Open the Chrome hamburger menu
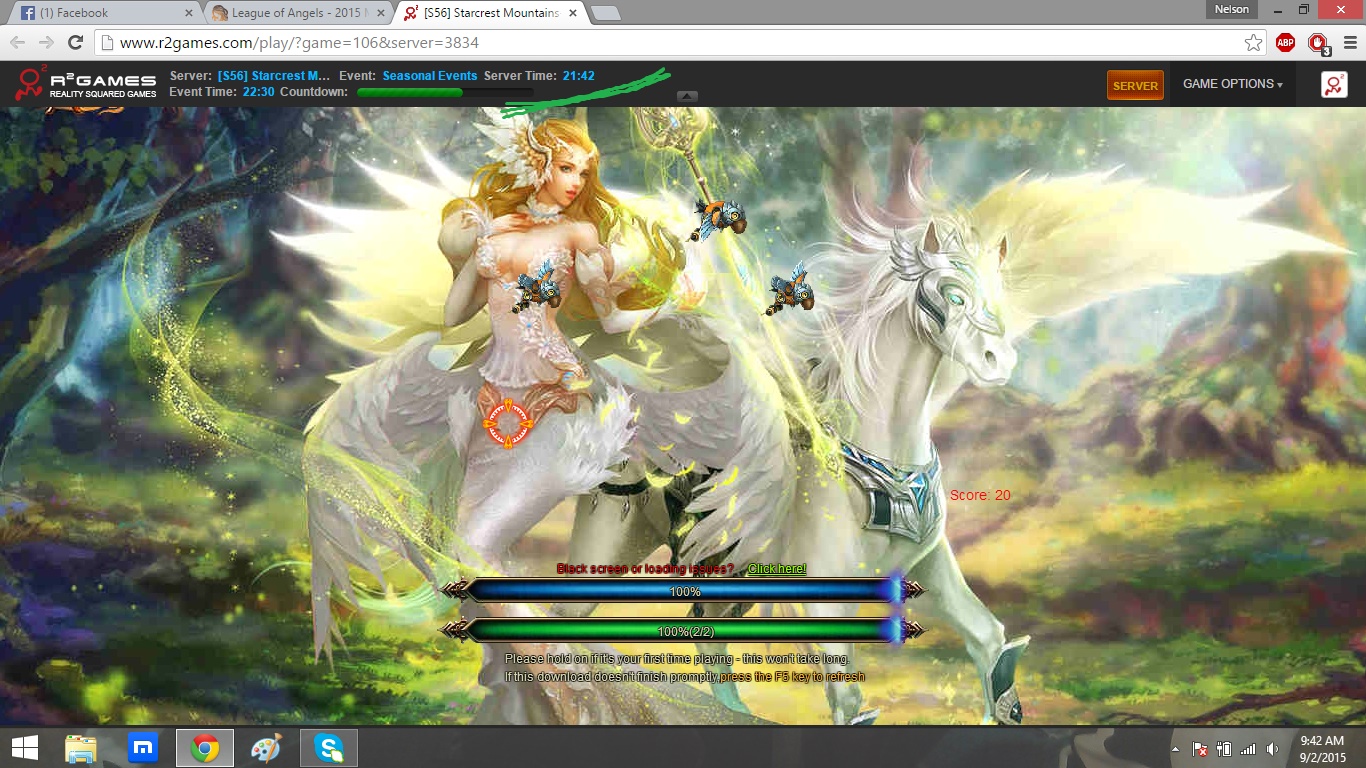Image resolution: width=1366 pixels, height=768 pixels. [x=1349, y=43]
